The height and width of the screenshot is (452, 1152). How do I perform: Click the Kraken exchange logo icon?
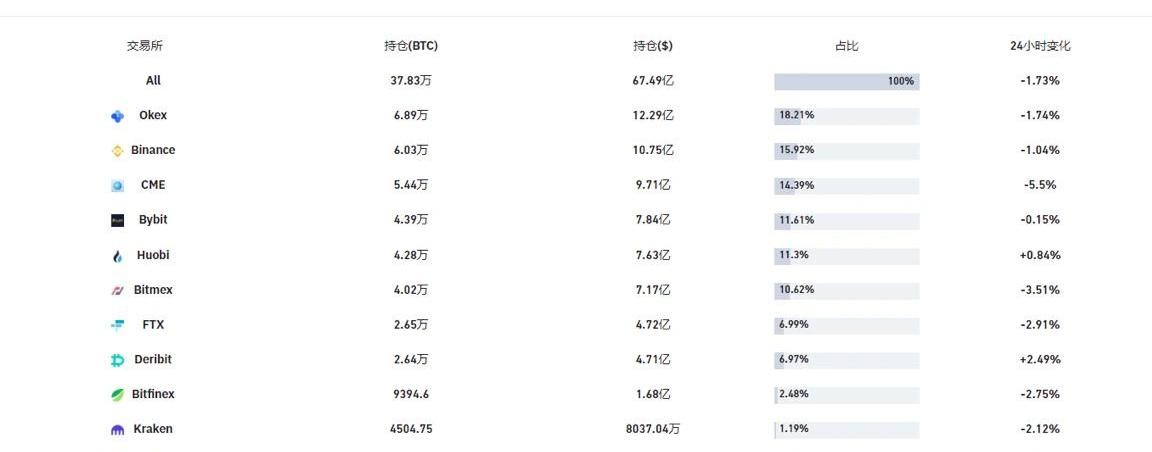pyautogui.click(x=117, y=430)
